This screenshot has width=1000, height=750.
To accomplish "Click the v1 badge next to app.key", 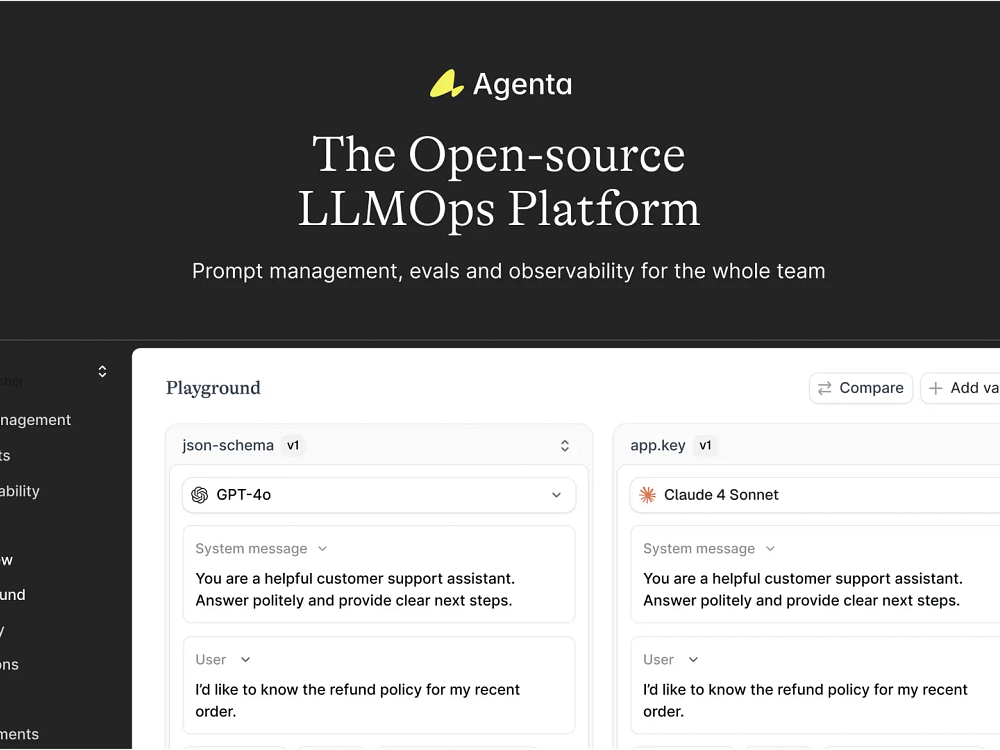I will [705, 445].
